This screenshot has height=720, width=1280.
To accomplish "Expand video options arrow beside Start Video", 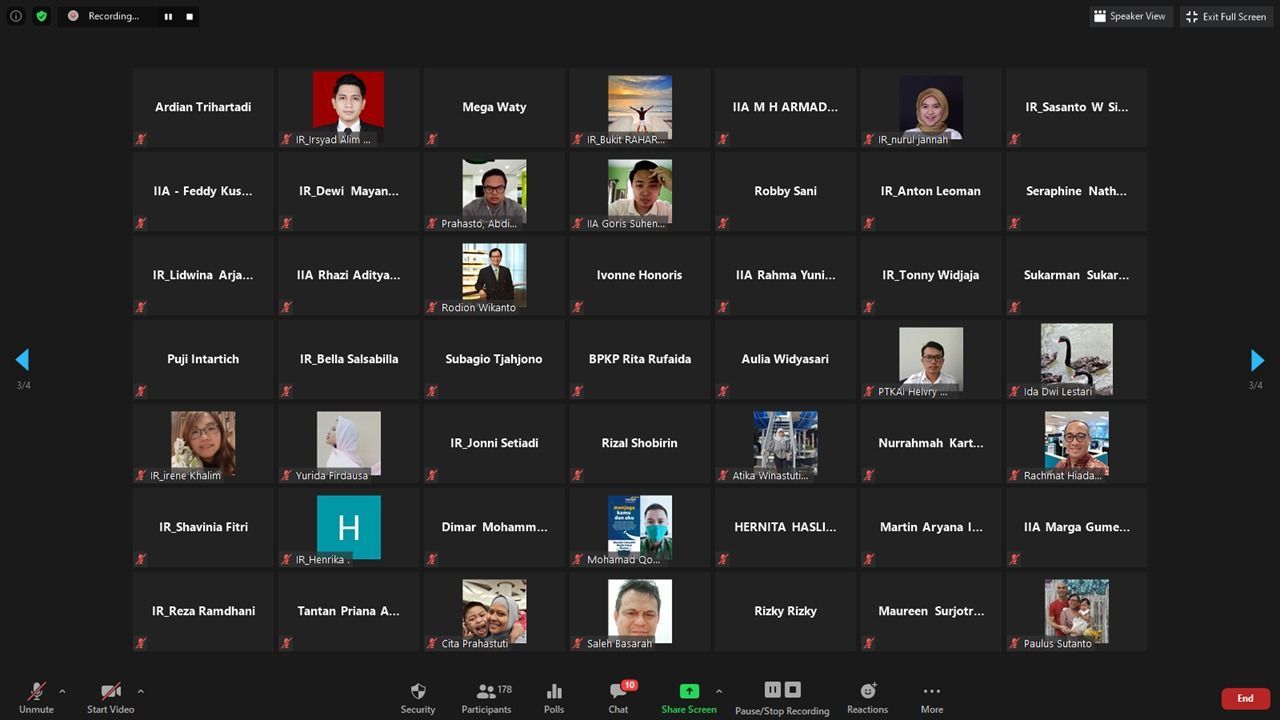I will [x=140, y=691].
